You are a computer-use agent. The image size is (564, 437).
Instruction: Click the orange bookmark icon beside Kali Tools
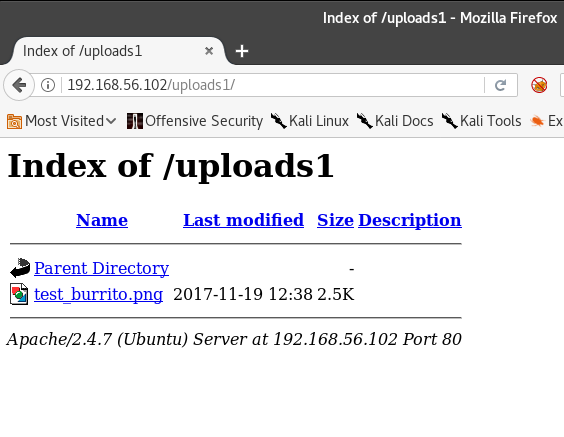(x=537, y=121)
